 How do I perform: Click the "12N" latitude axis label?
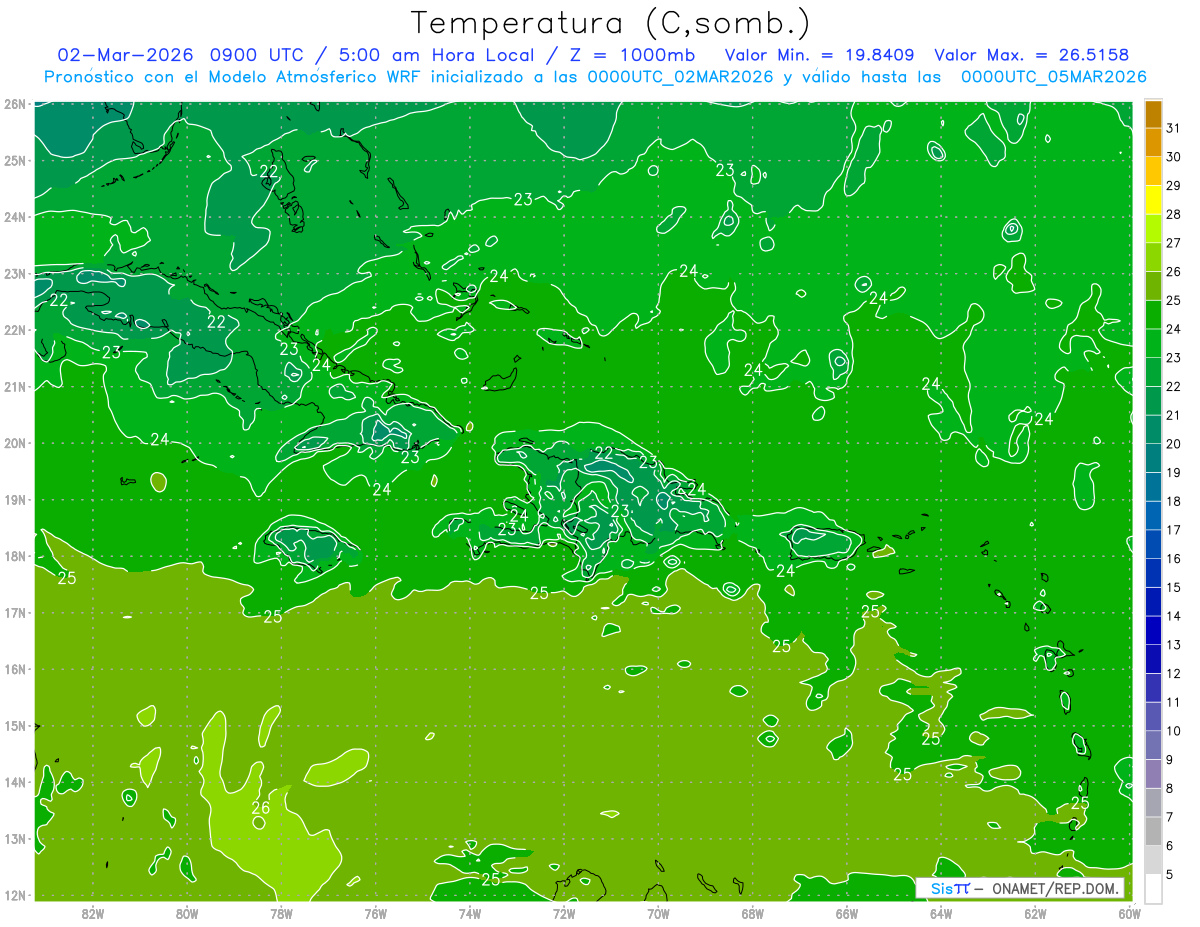[14, 895]
